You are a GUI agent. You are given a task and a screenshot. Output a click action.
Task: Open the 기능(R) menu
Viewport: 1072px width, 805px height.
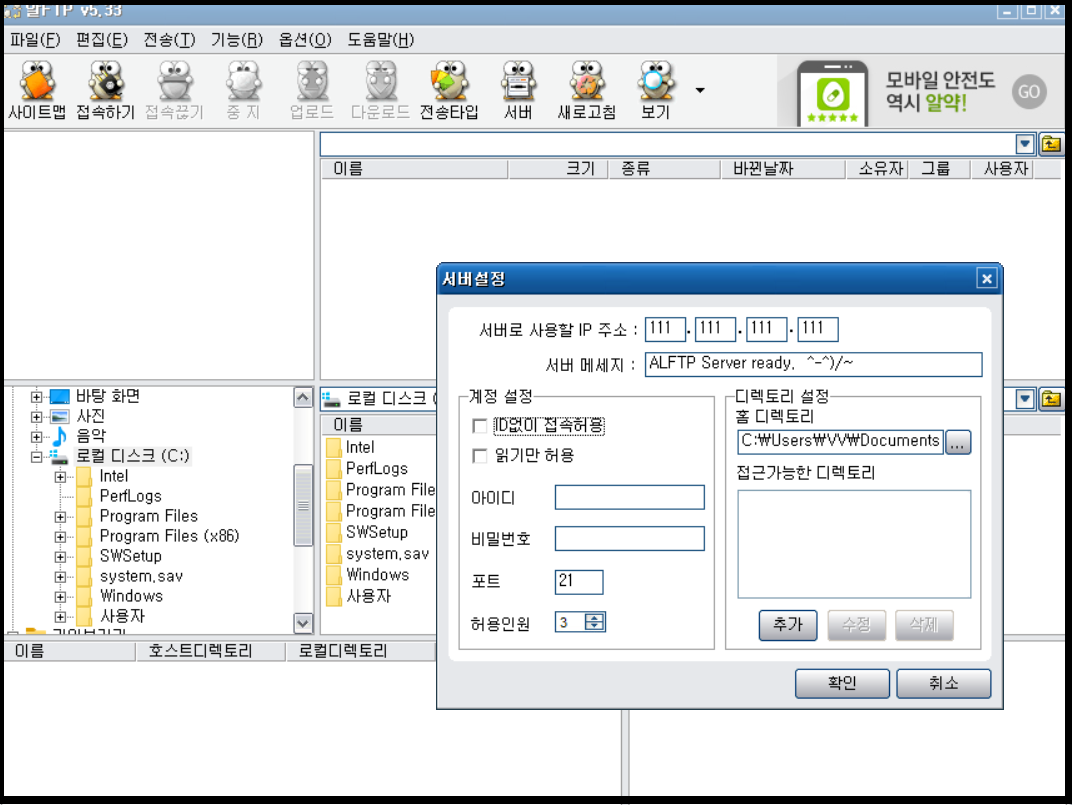[237, 40]
